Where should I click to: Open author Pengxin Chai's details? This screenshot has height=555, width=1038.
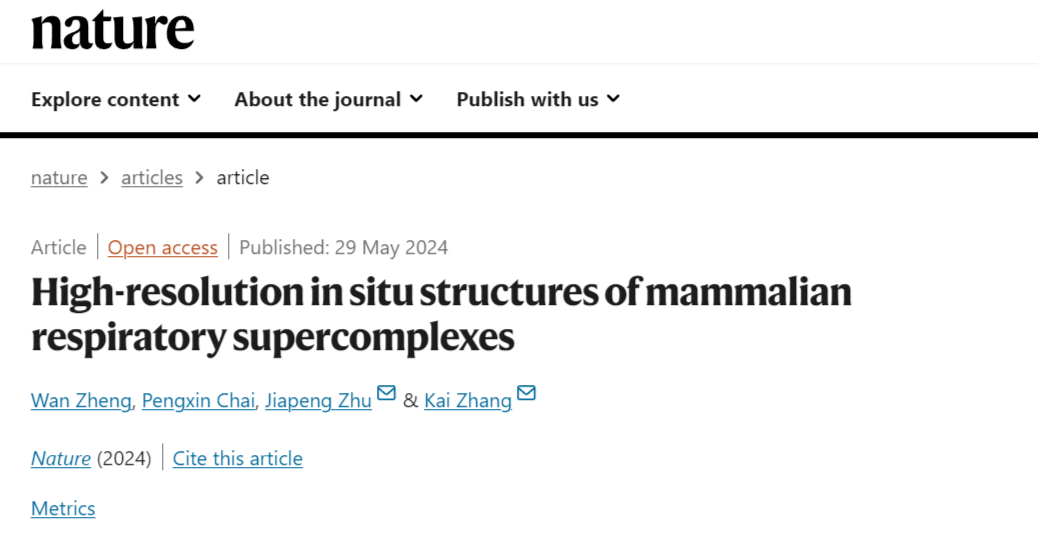pos(198,401)
